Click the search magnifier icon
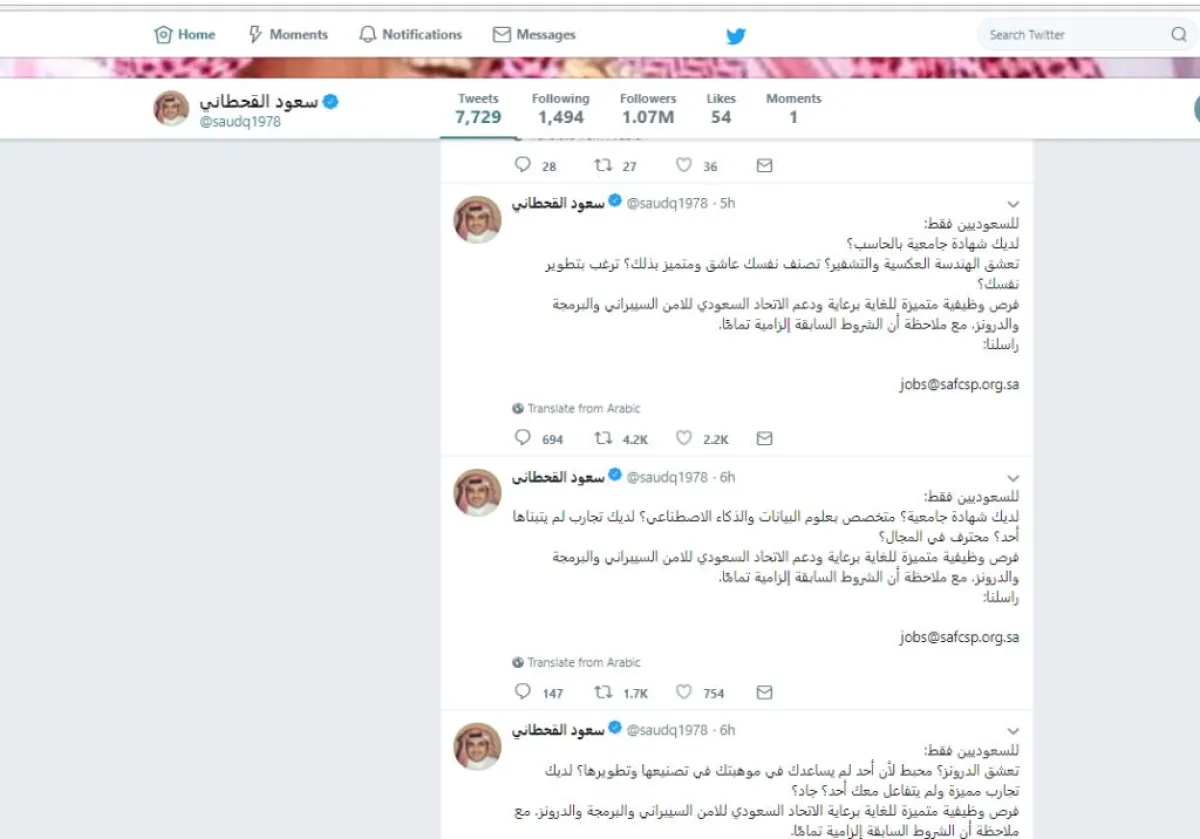 point(1178,34)
